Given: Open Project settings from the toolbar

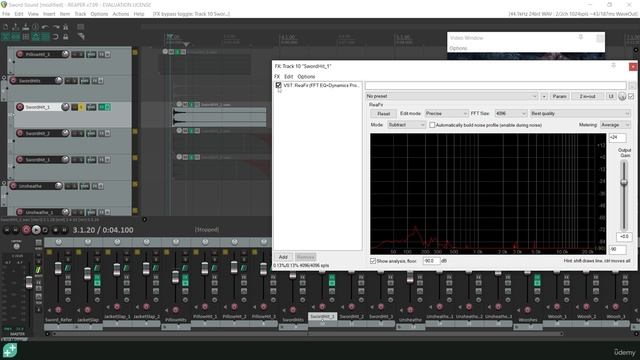Looking at the screenshot, I should click(x=36, y=27).
